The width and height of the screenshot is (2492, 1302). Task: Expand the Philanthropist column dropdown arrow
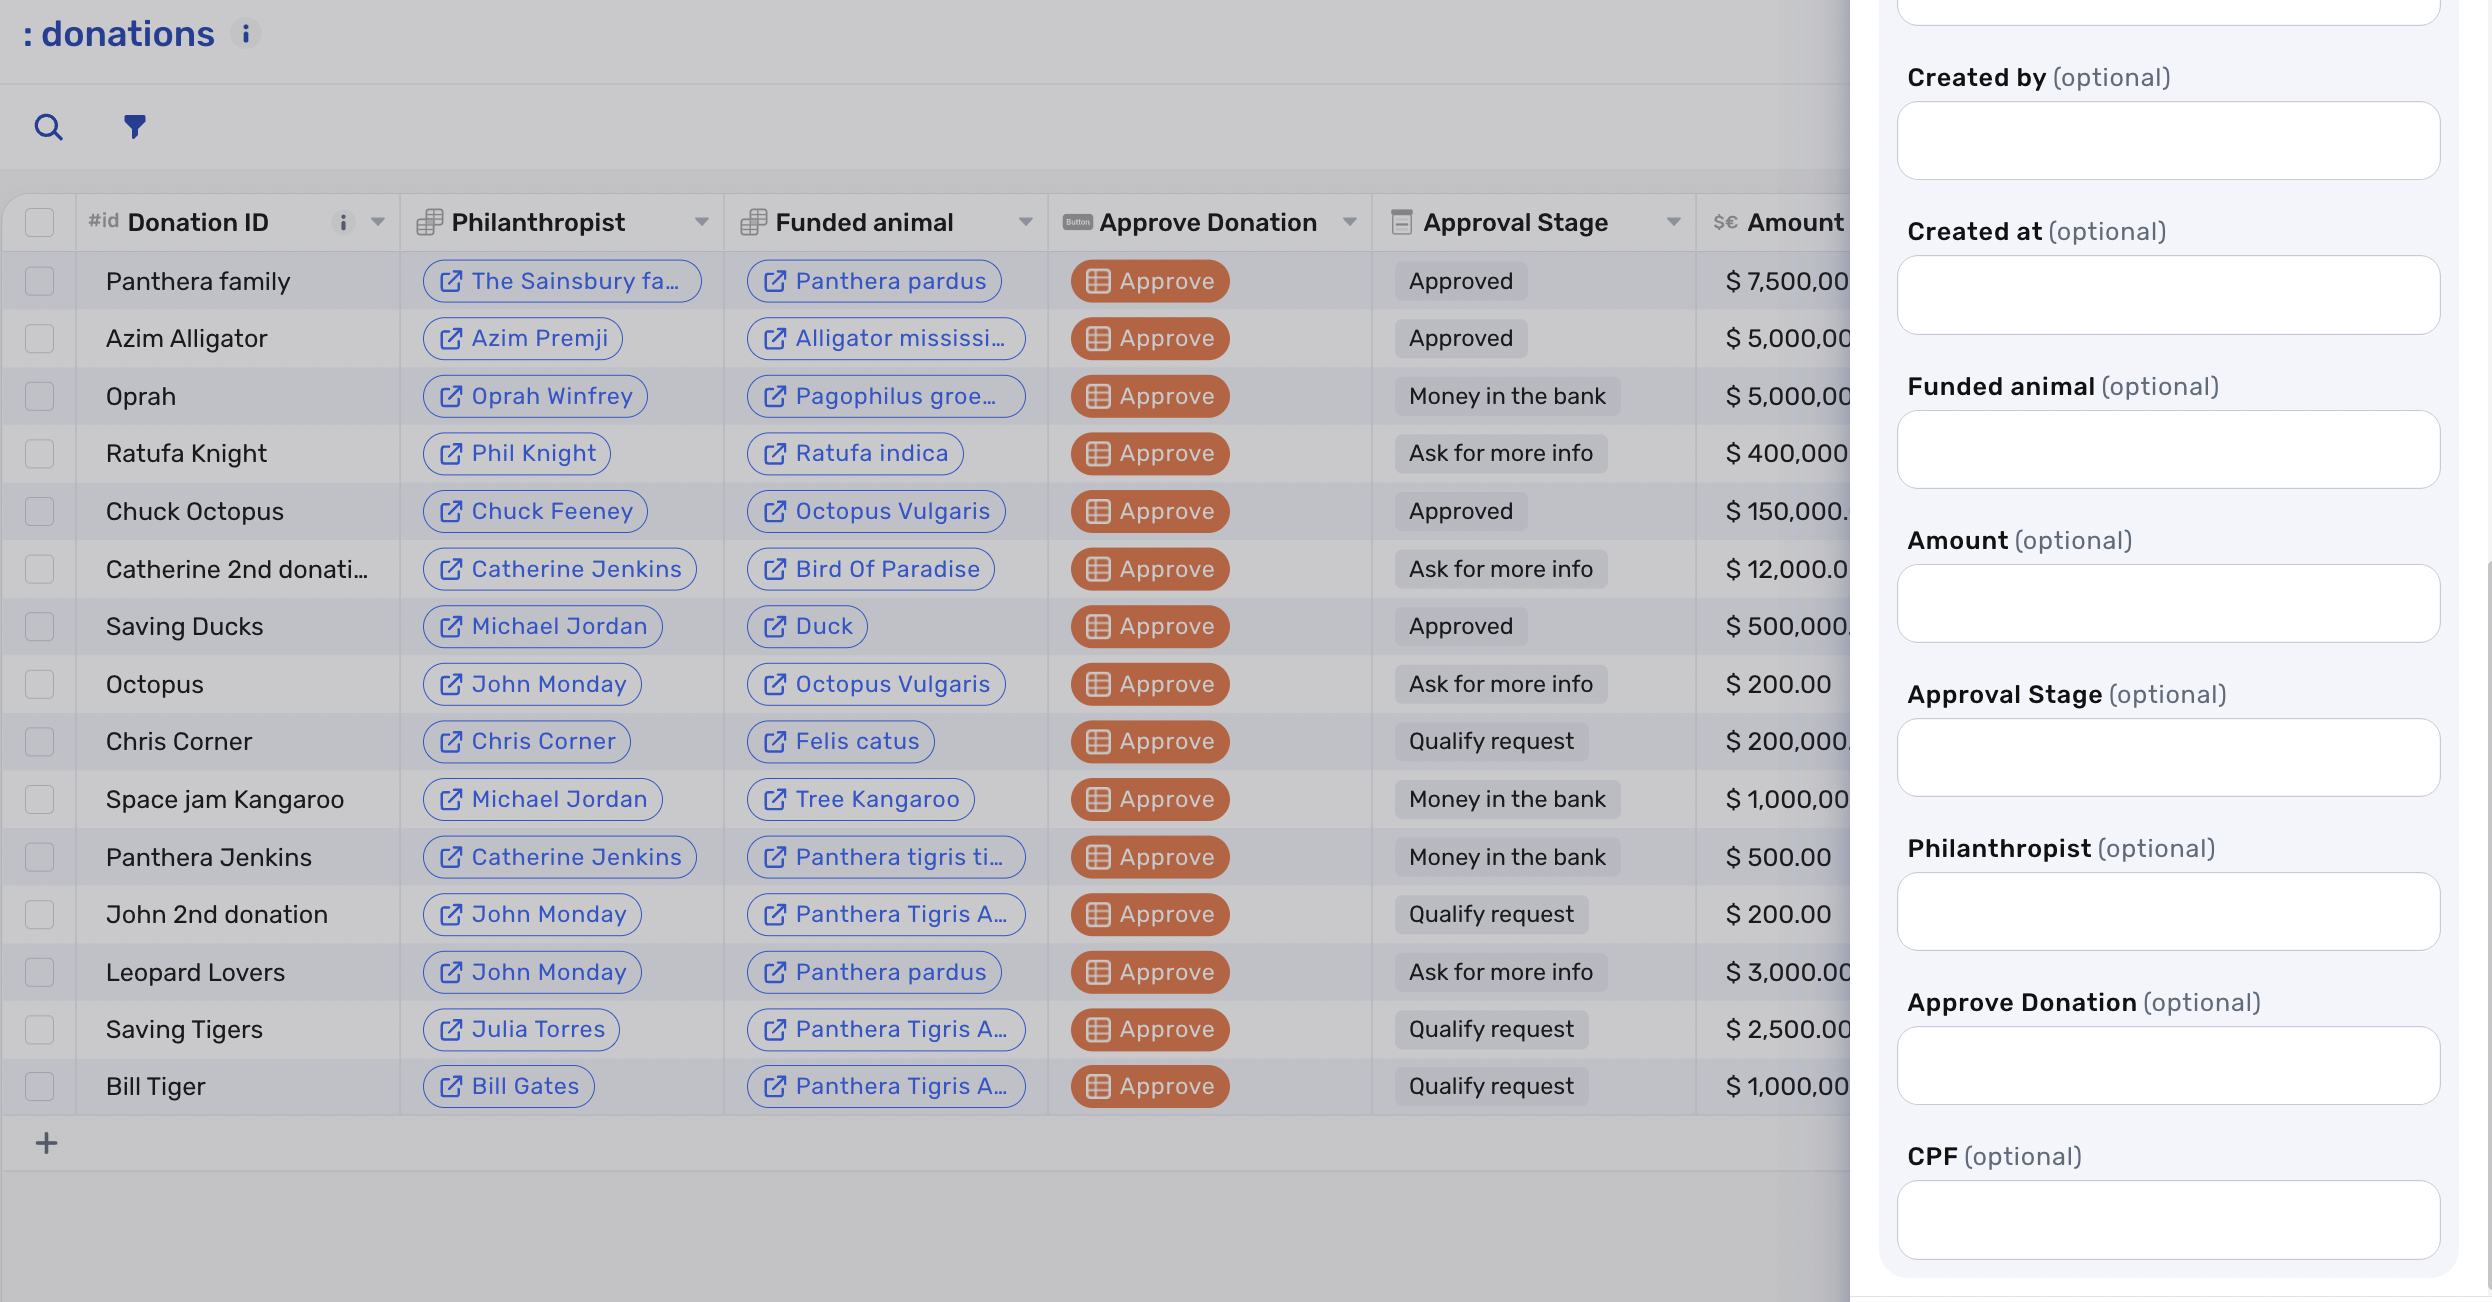[x=702, y=222]
